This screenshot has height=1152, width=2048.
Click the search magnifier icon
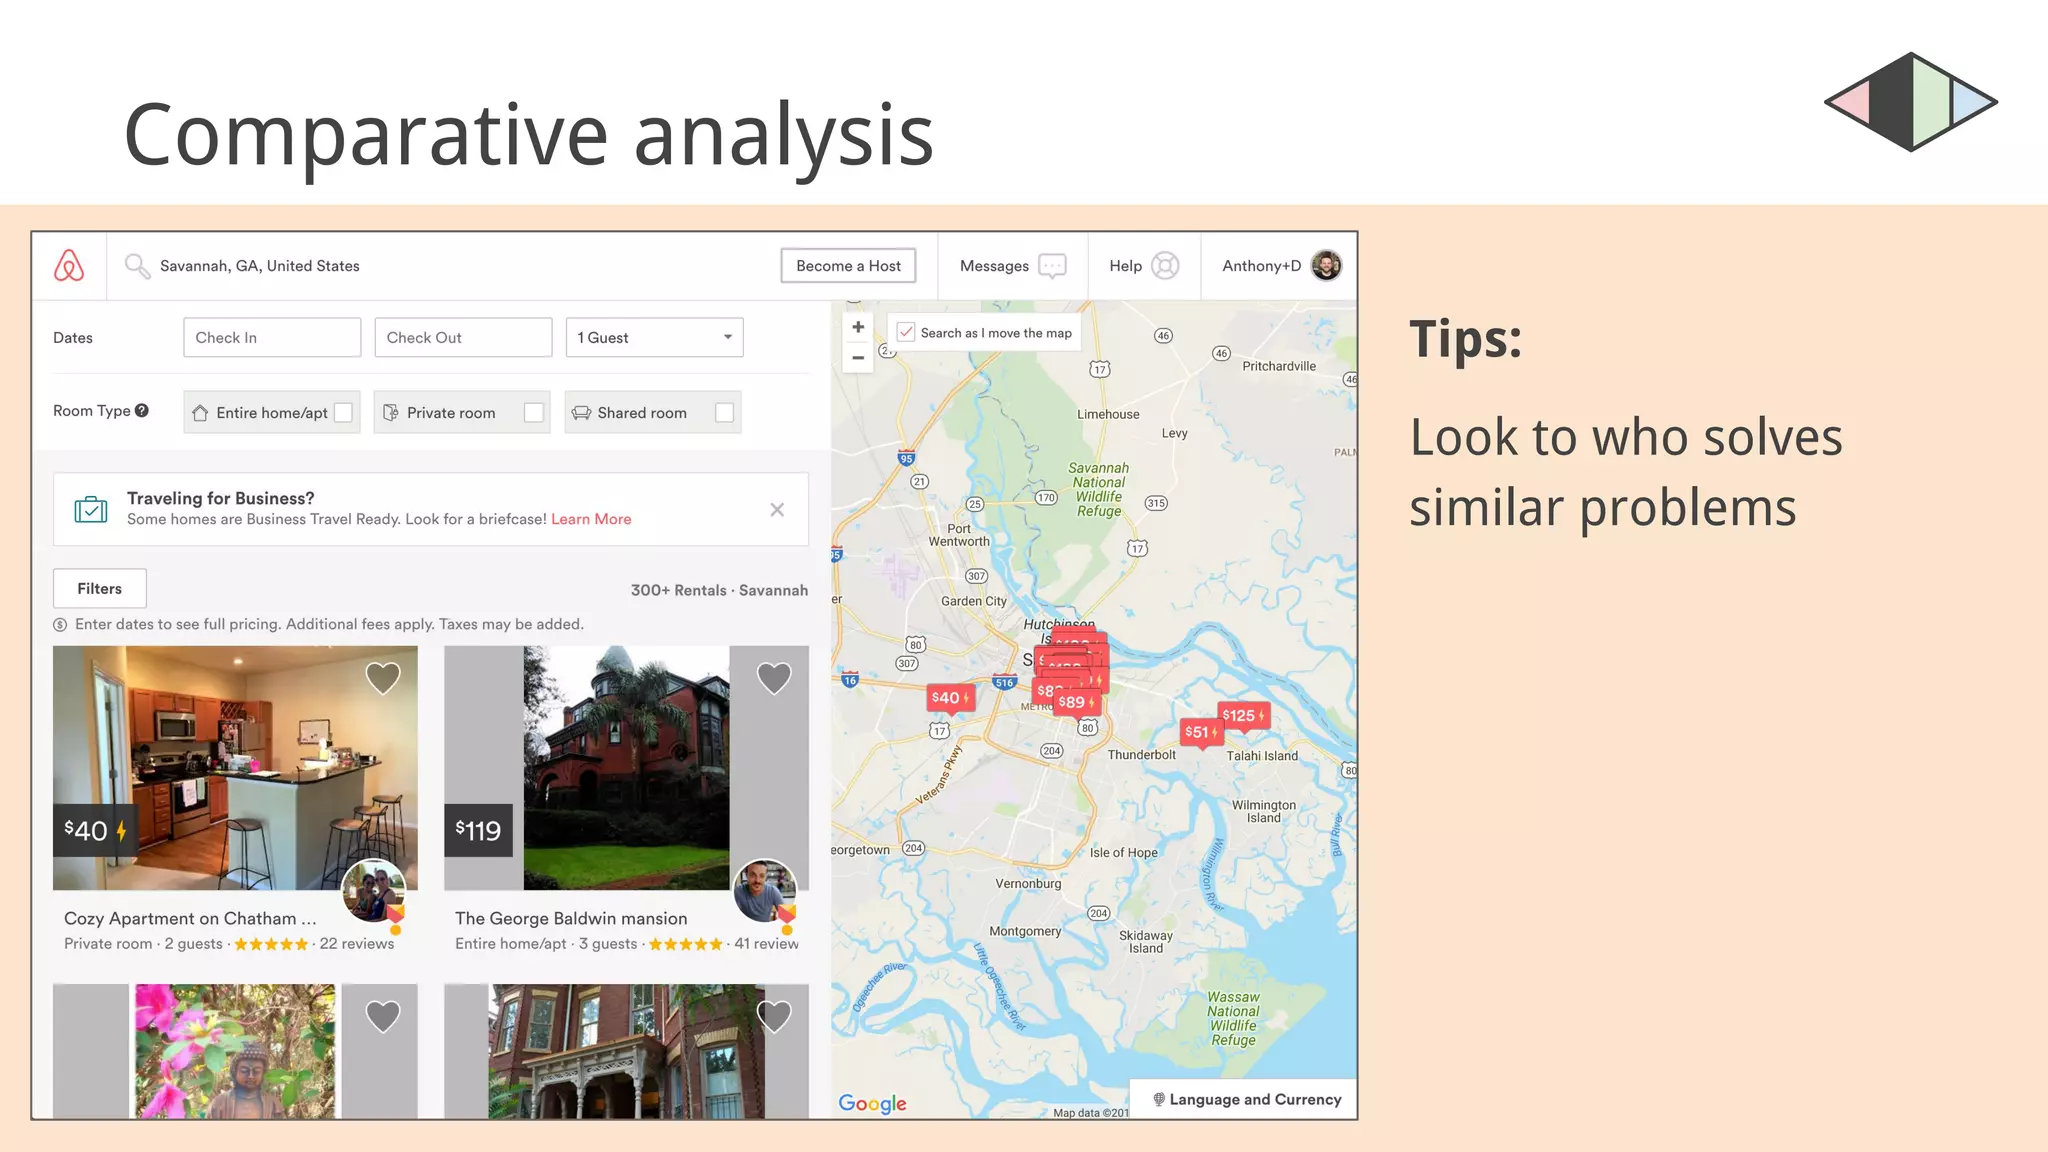coord(137,266)
